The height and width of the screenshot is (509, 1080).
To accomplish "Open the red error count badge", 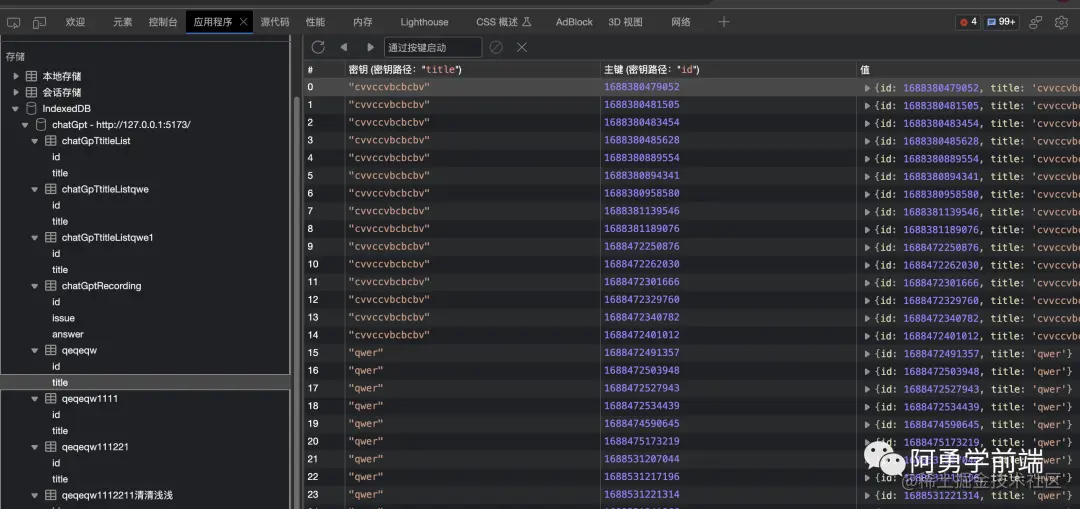I will coord(967,22).
